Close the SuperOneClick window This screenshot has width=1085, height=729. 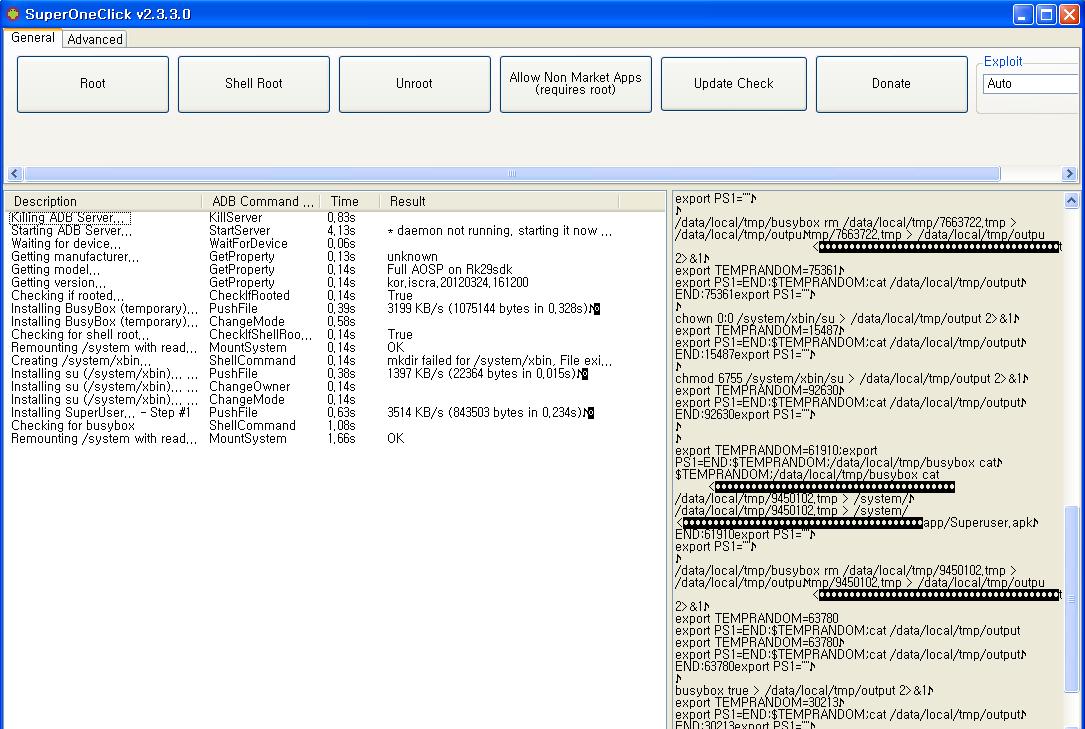[x=1070, y=15]
